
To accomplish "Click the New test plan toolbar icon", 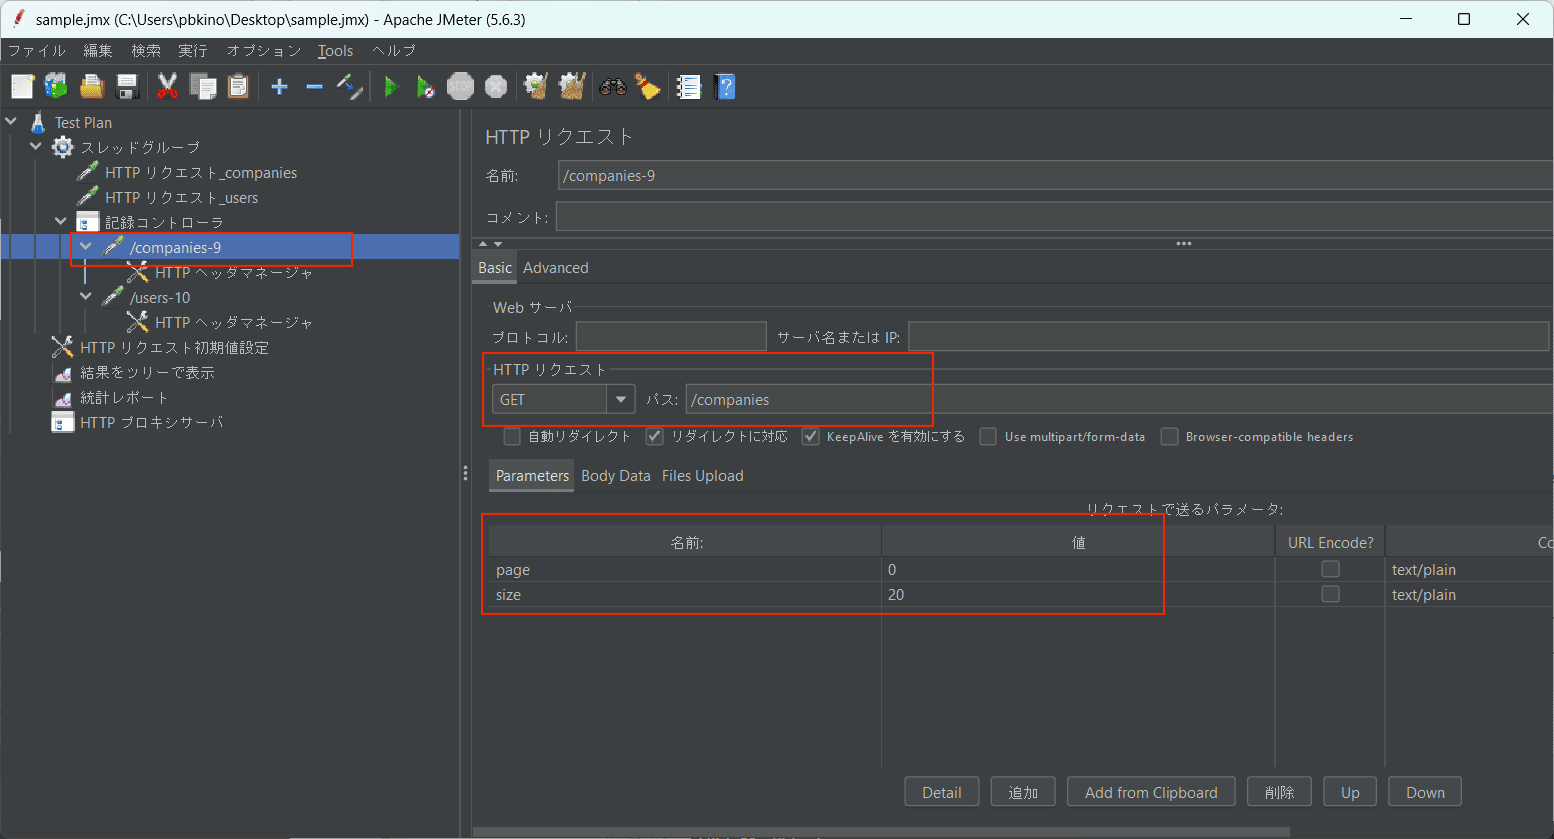I will pos(22,87).
